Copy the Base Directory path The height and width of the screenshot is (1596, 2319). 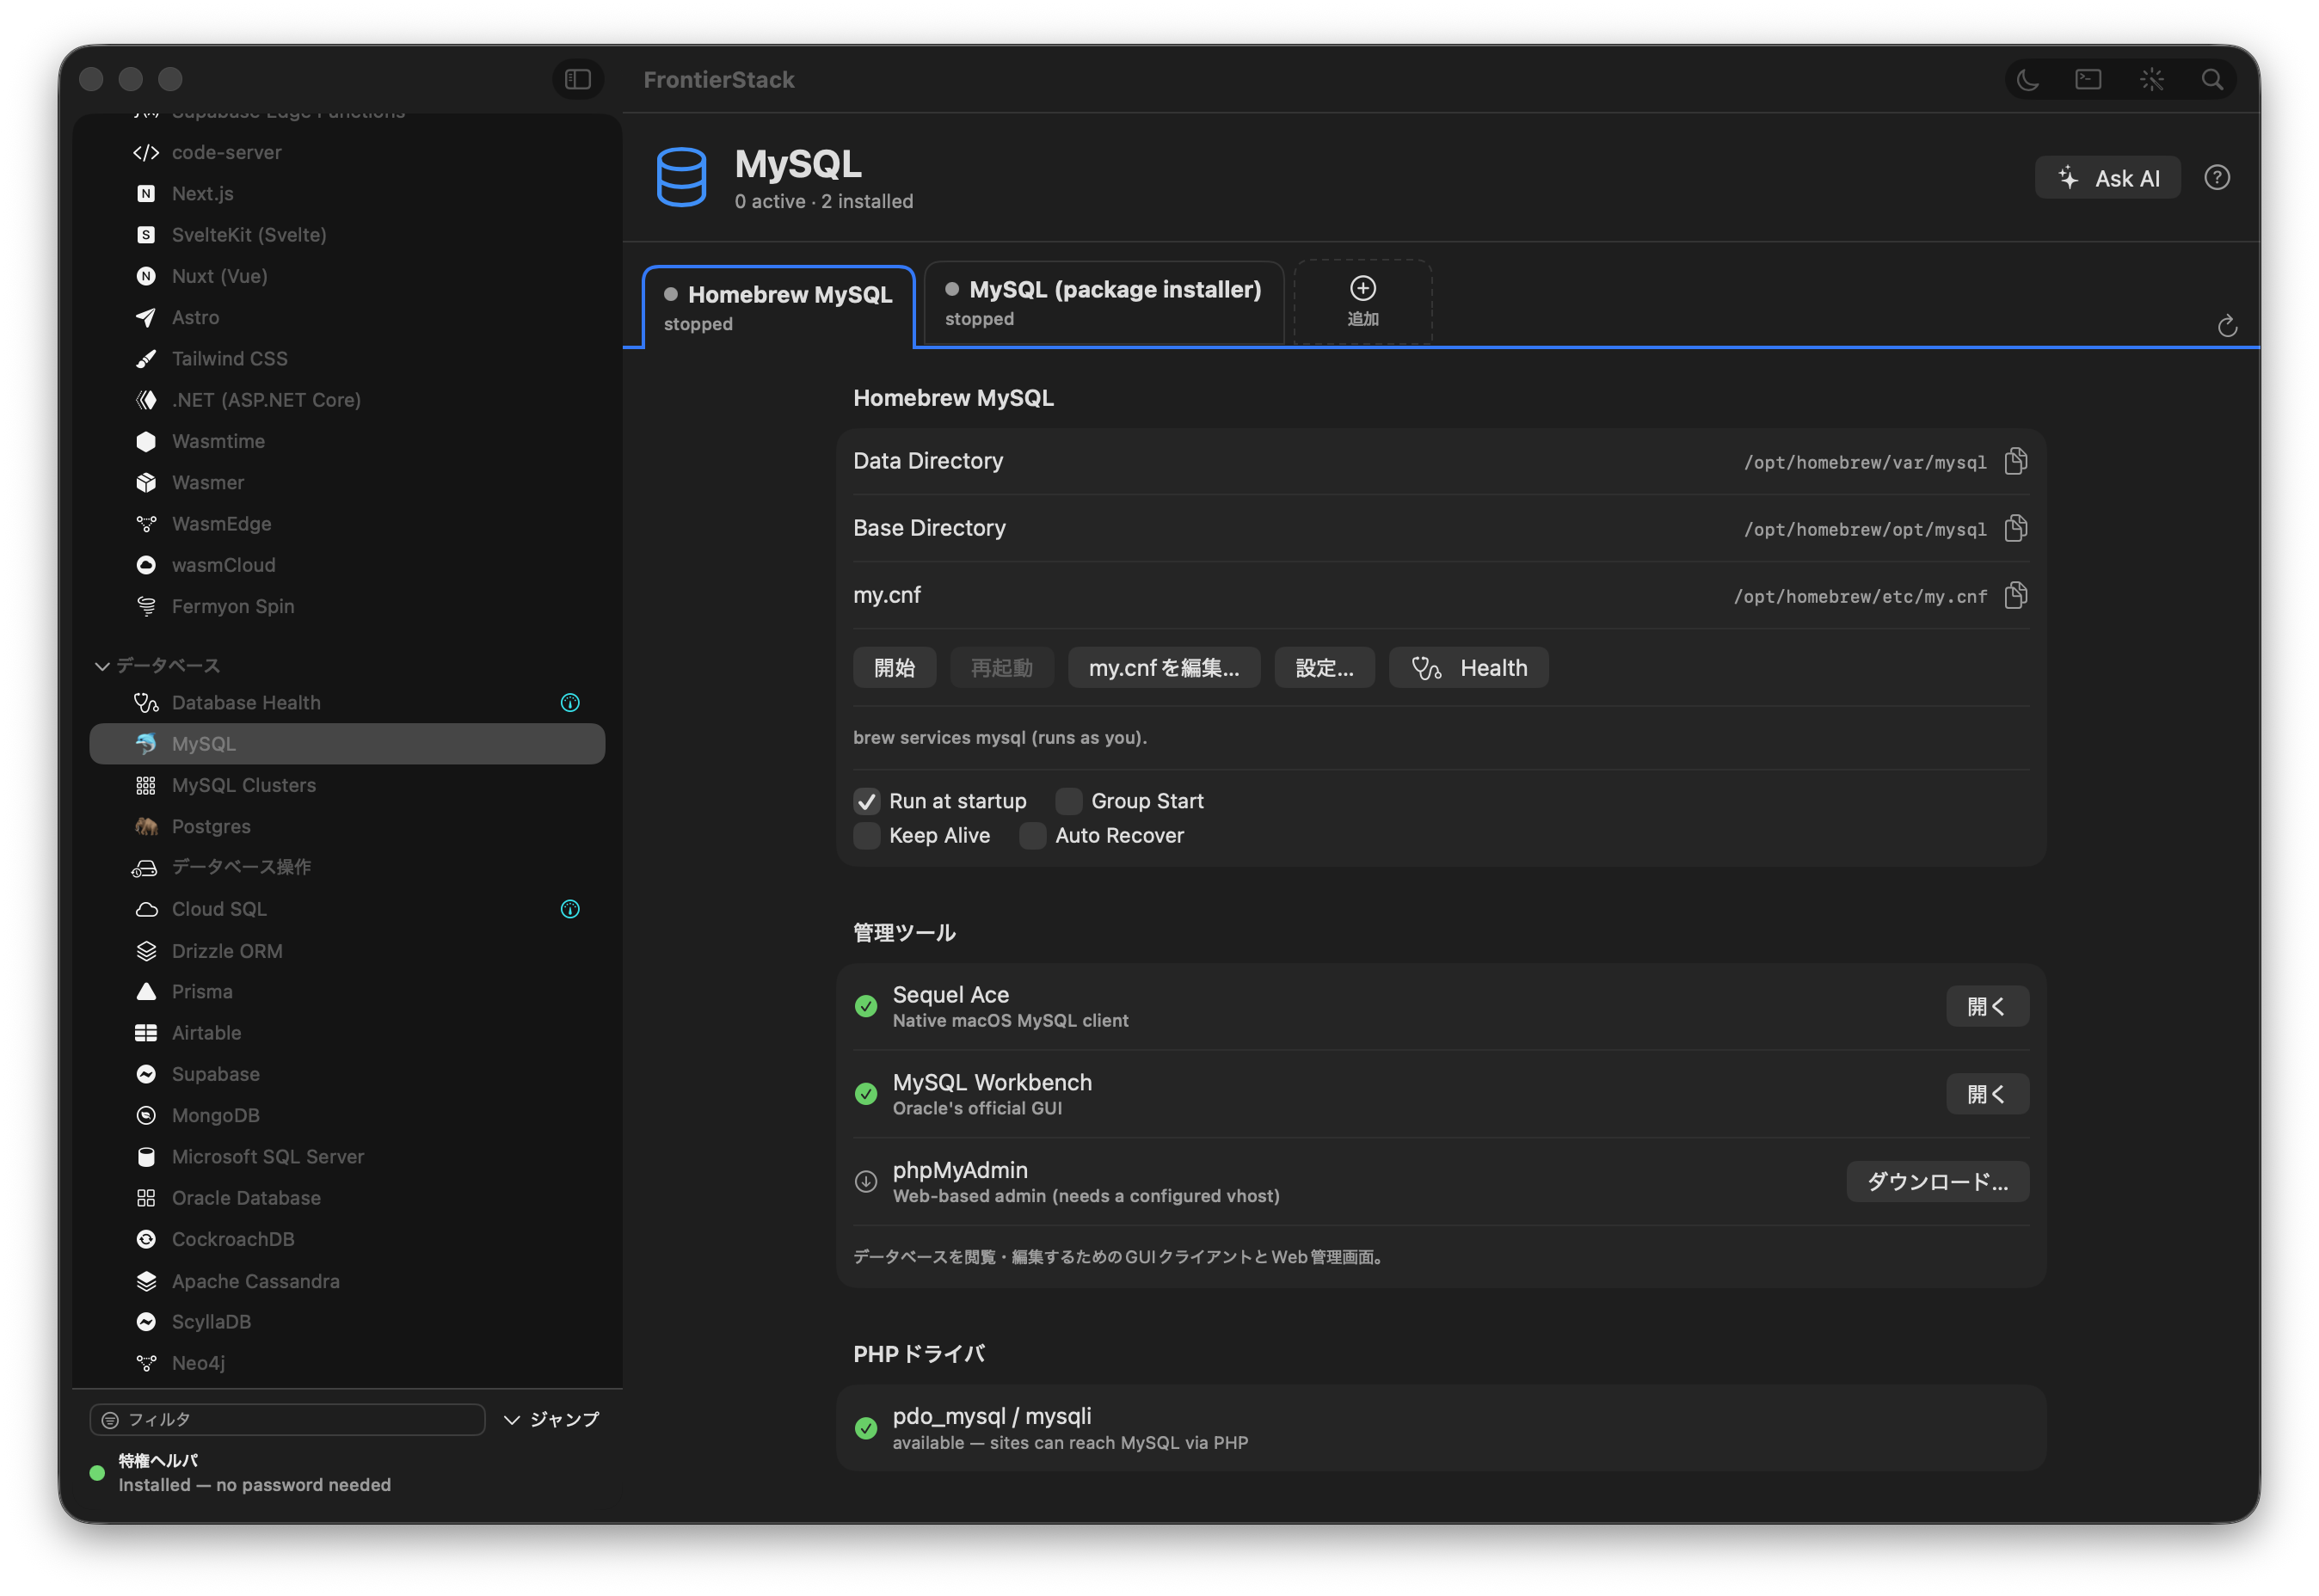pos(2015,528)
